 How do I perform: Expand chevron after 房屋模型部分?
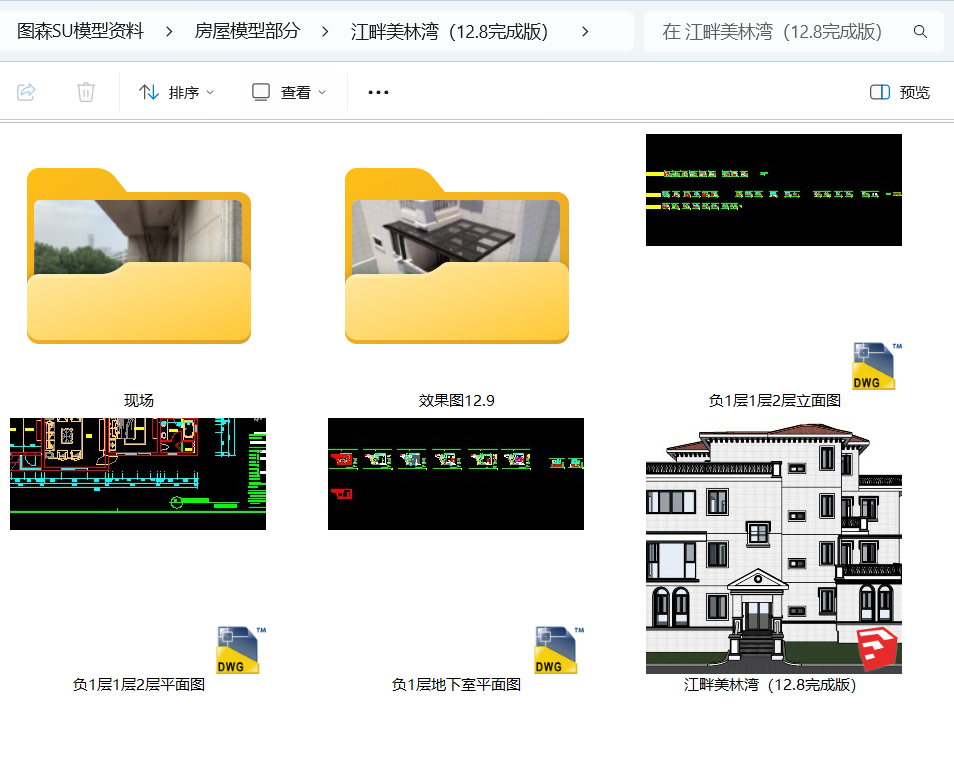(x=326, y=32)
